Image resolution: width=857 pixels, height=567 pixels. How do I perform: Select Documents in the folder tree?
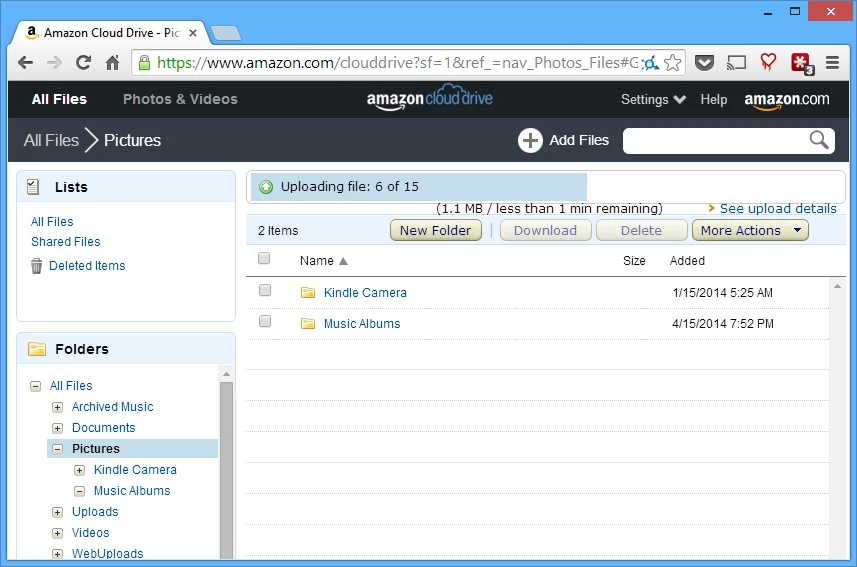pos(103,428)
